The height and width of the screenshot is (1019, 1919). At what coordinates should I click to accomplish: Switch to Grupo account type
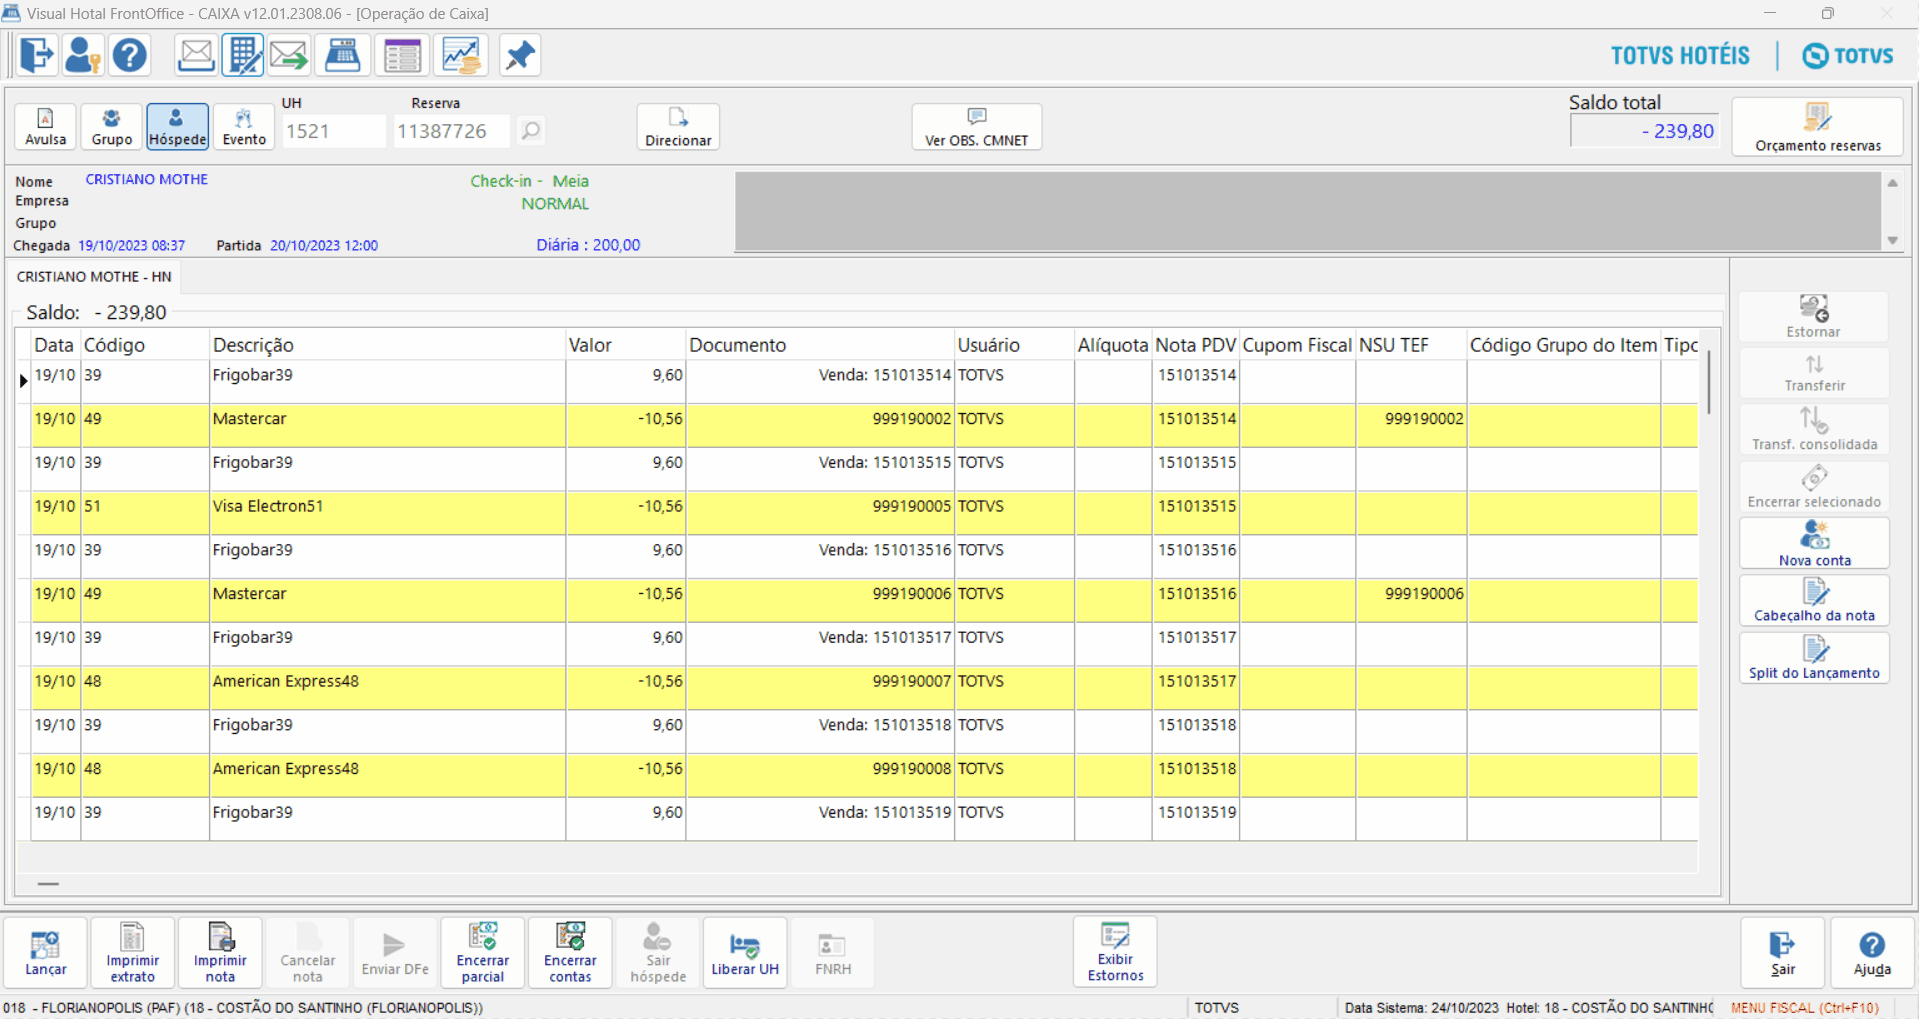click(111, 127)
